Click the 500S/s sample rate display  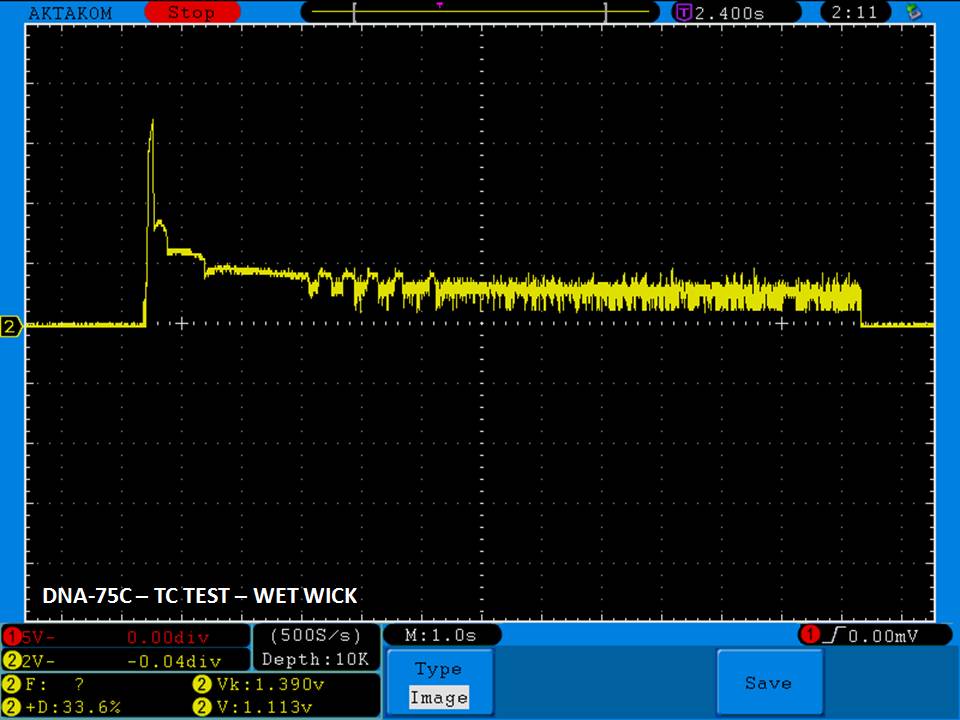tap(316, 635)
